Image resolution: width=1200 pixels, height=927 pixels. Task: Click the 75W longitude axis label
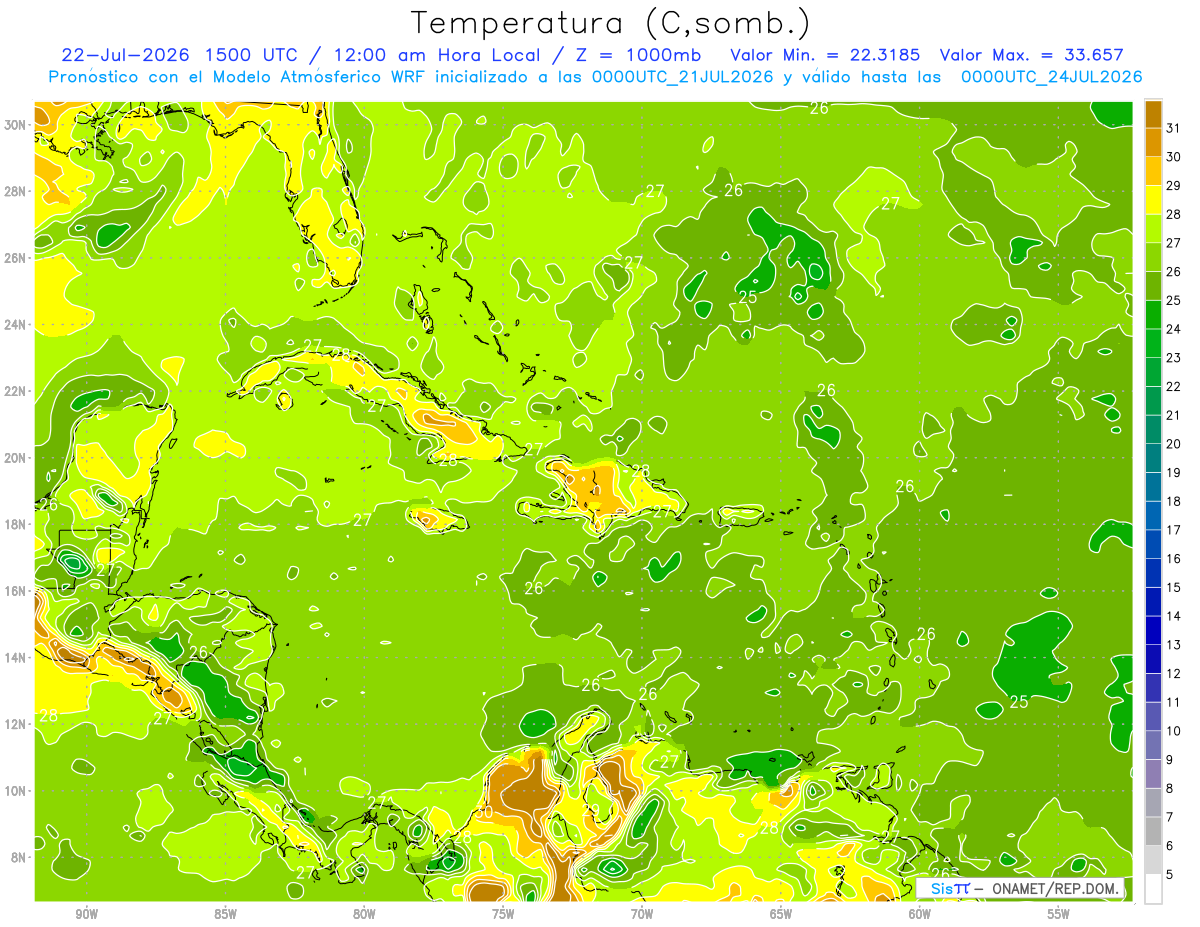tap(503, 914)
